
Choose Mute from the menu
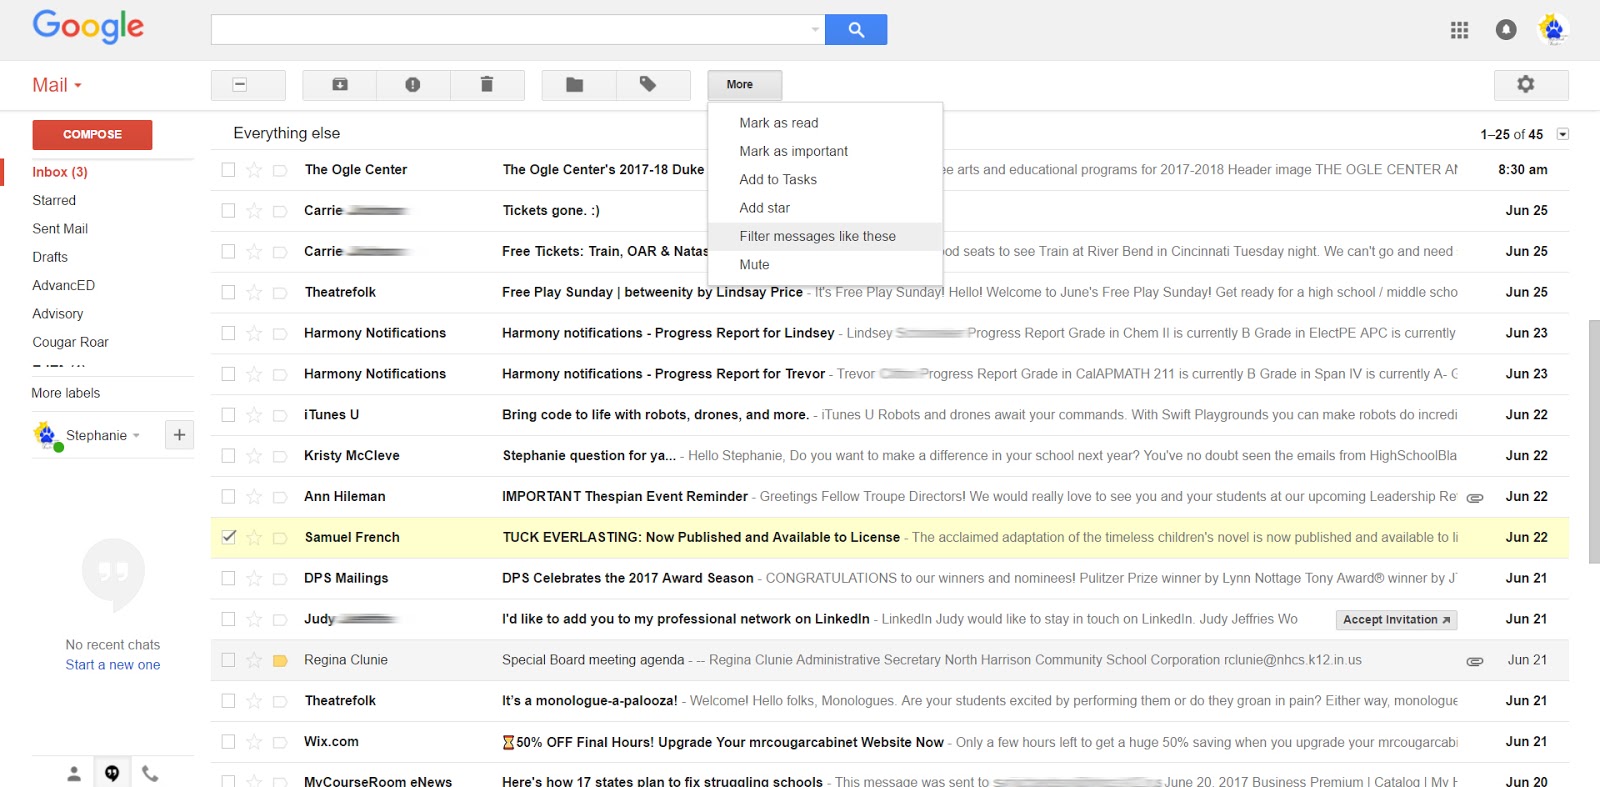click(x=825, y=265)
